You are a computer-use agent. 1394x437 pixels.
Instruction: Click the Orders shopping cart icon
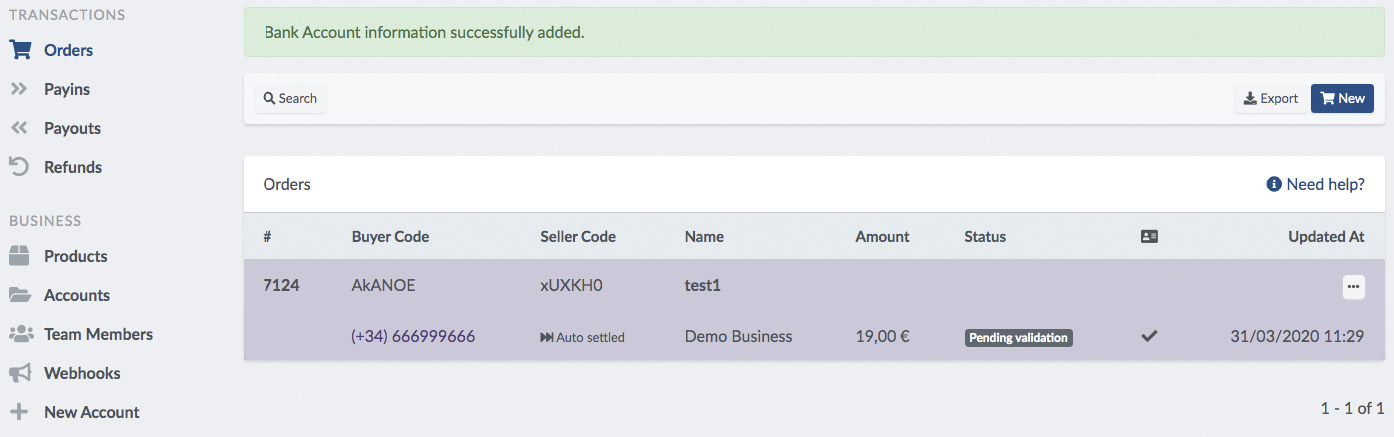point(20,50)
